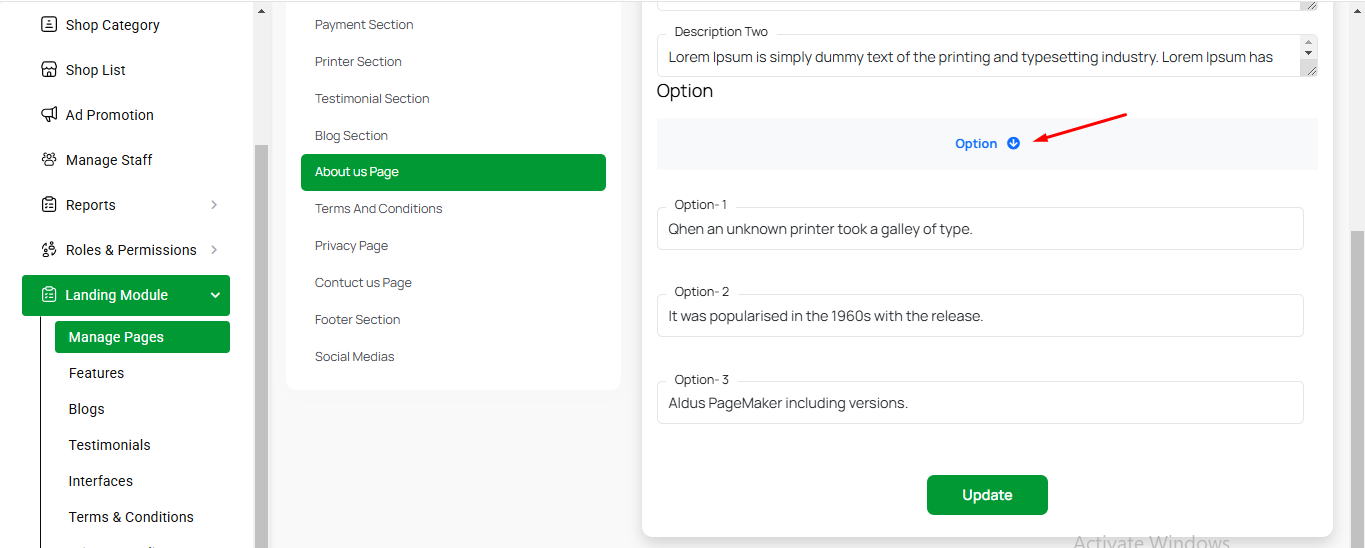1365x548 pixels.
Task: Select the Footer Section tab
Action: [357, 320]
